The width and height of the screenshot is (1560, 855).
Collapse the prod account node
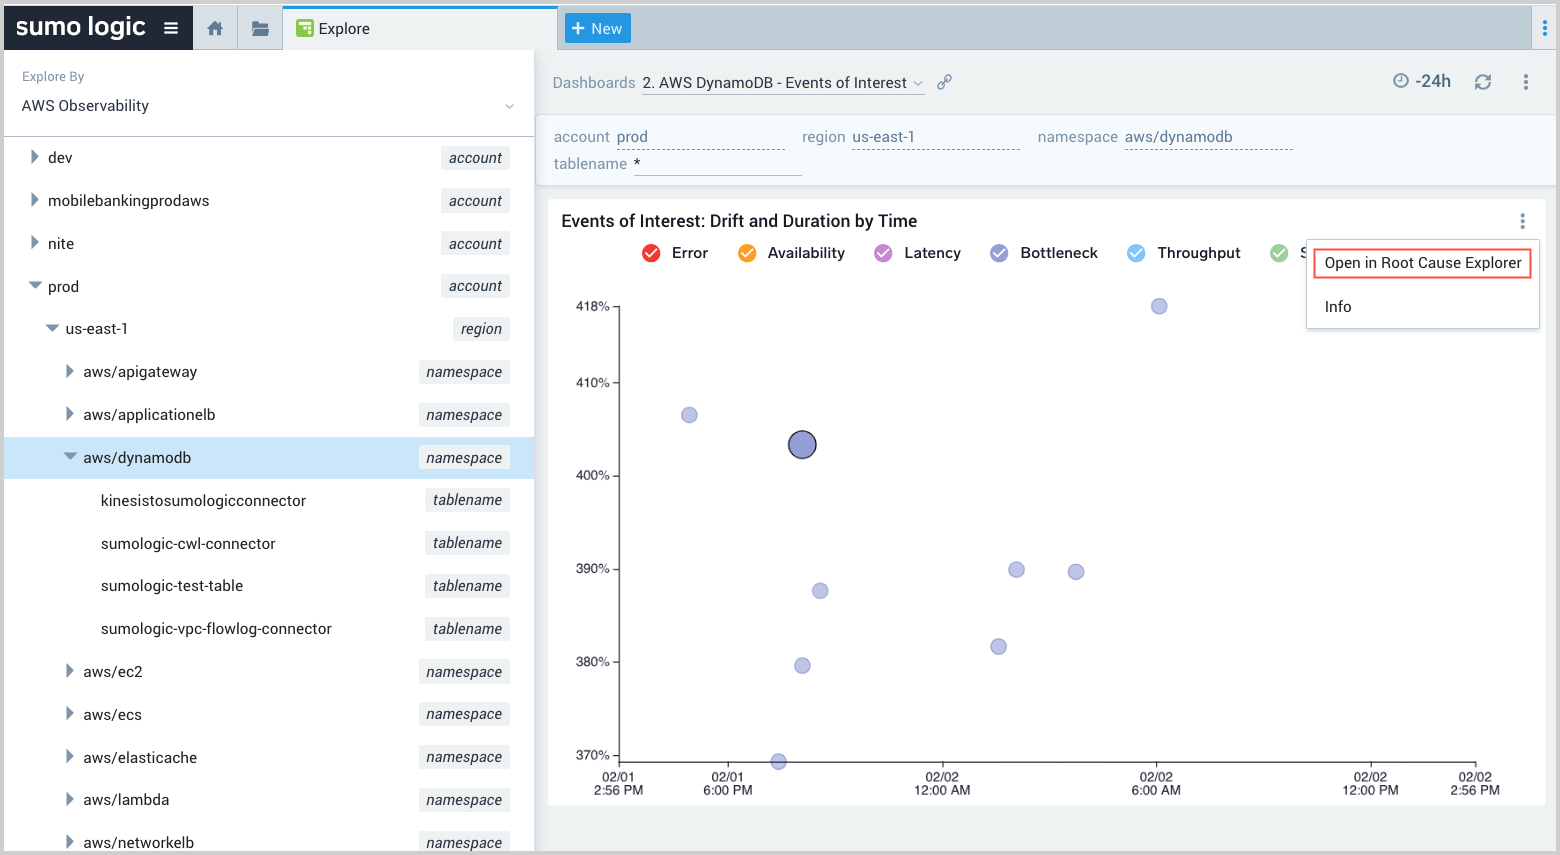click(35, 286)
